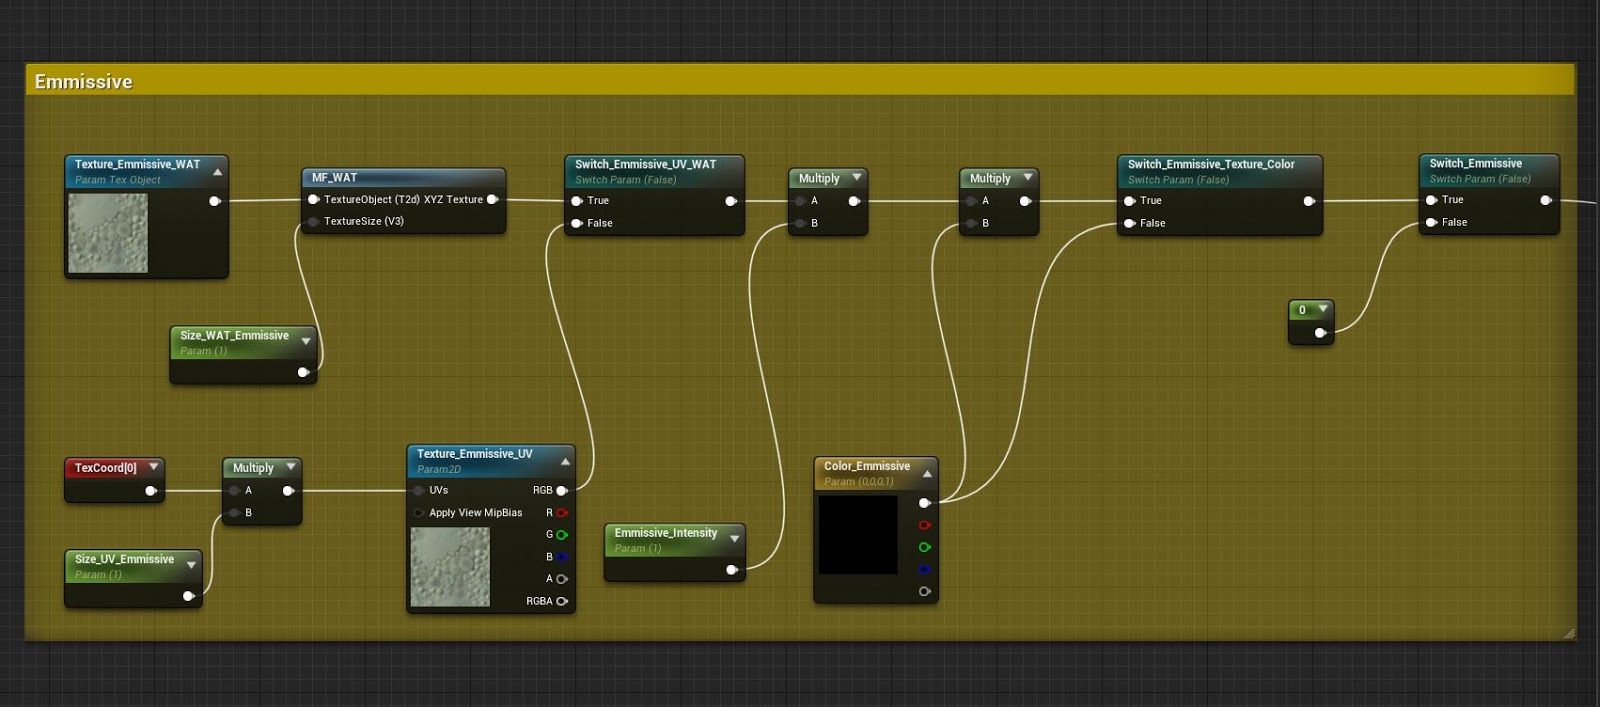The width and height of the screenshot is (1600, 707).
Task: Click the black Color_Emmissive color preview
Action: (x=858, y=535)
